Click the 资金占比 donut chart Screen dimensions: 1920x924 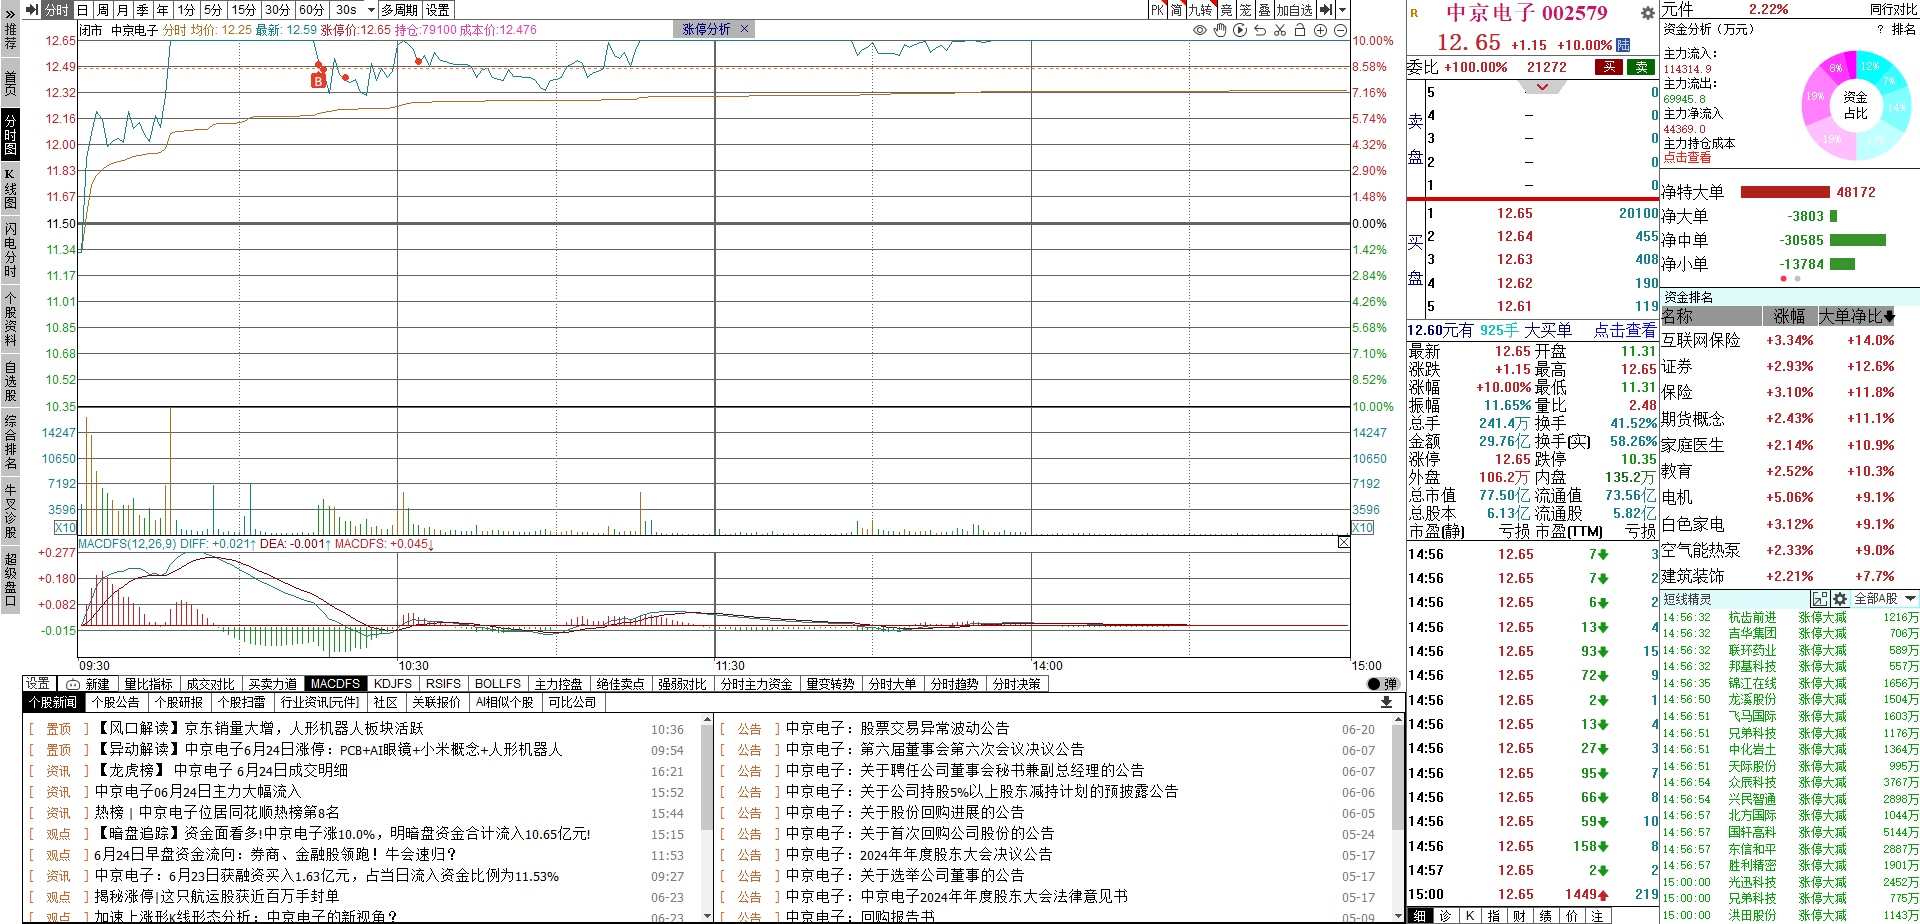pyautogui.click(x=1856, y=105)
